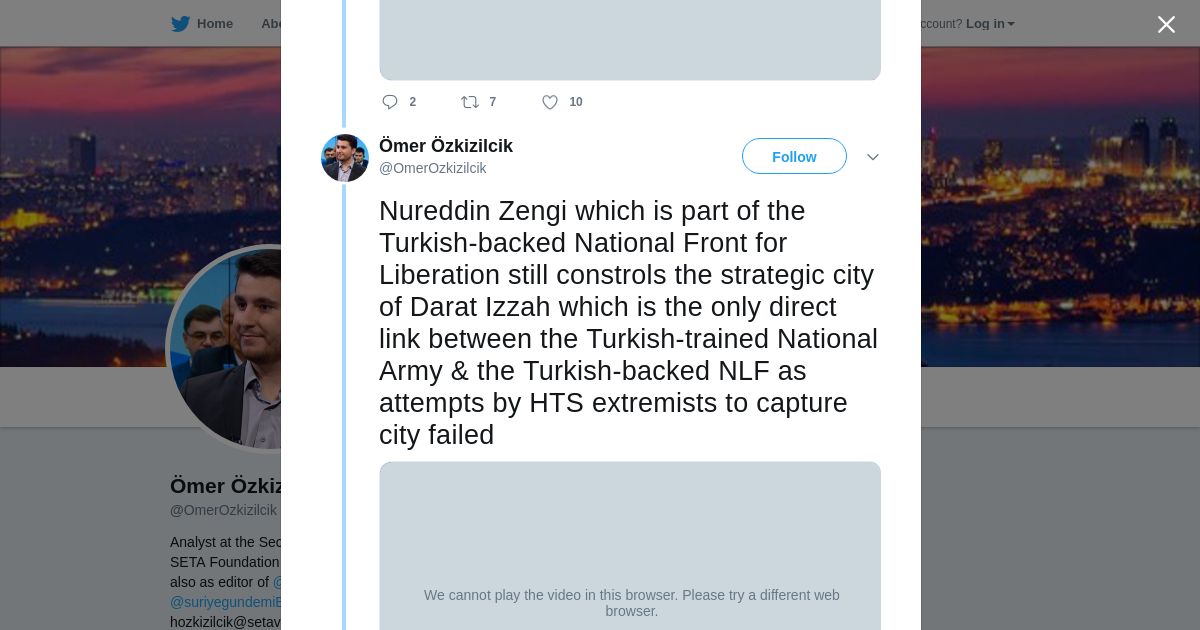
Task: Open media placeholder of the upper tweet
Action: tap(630, 40)
